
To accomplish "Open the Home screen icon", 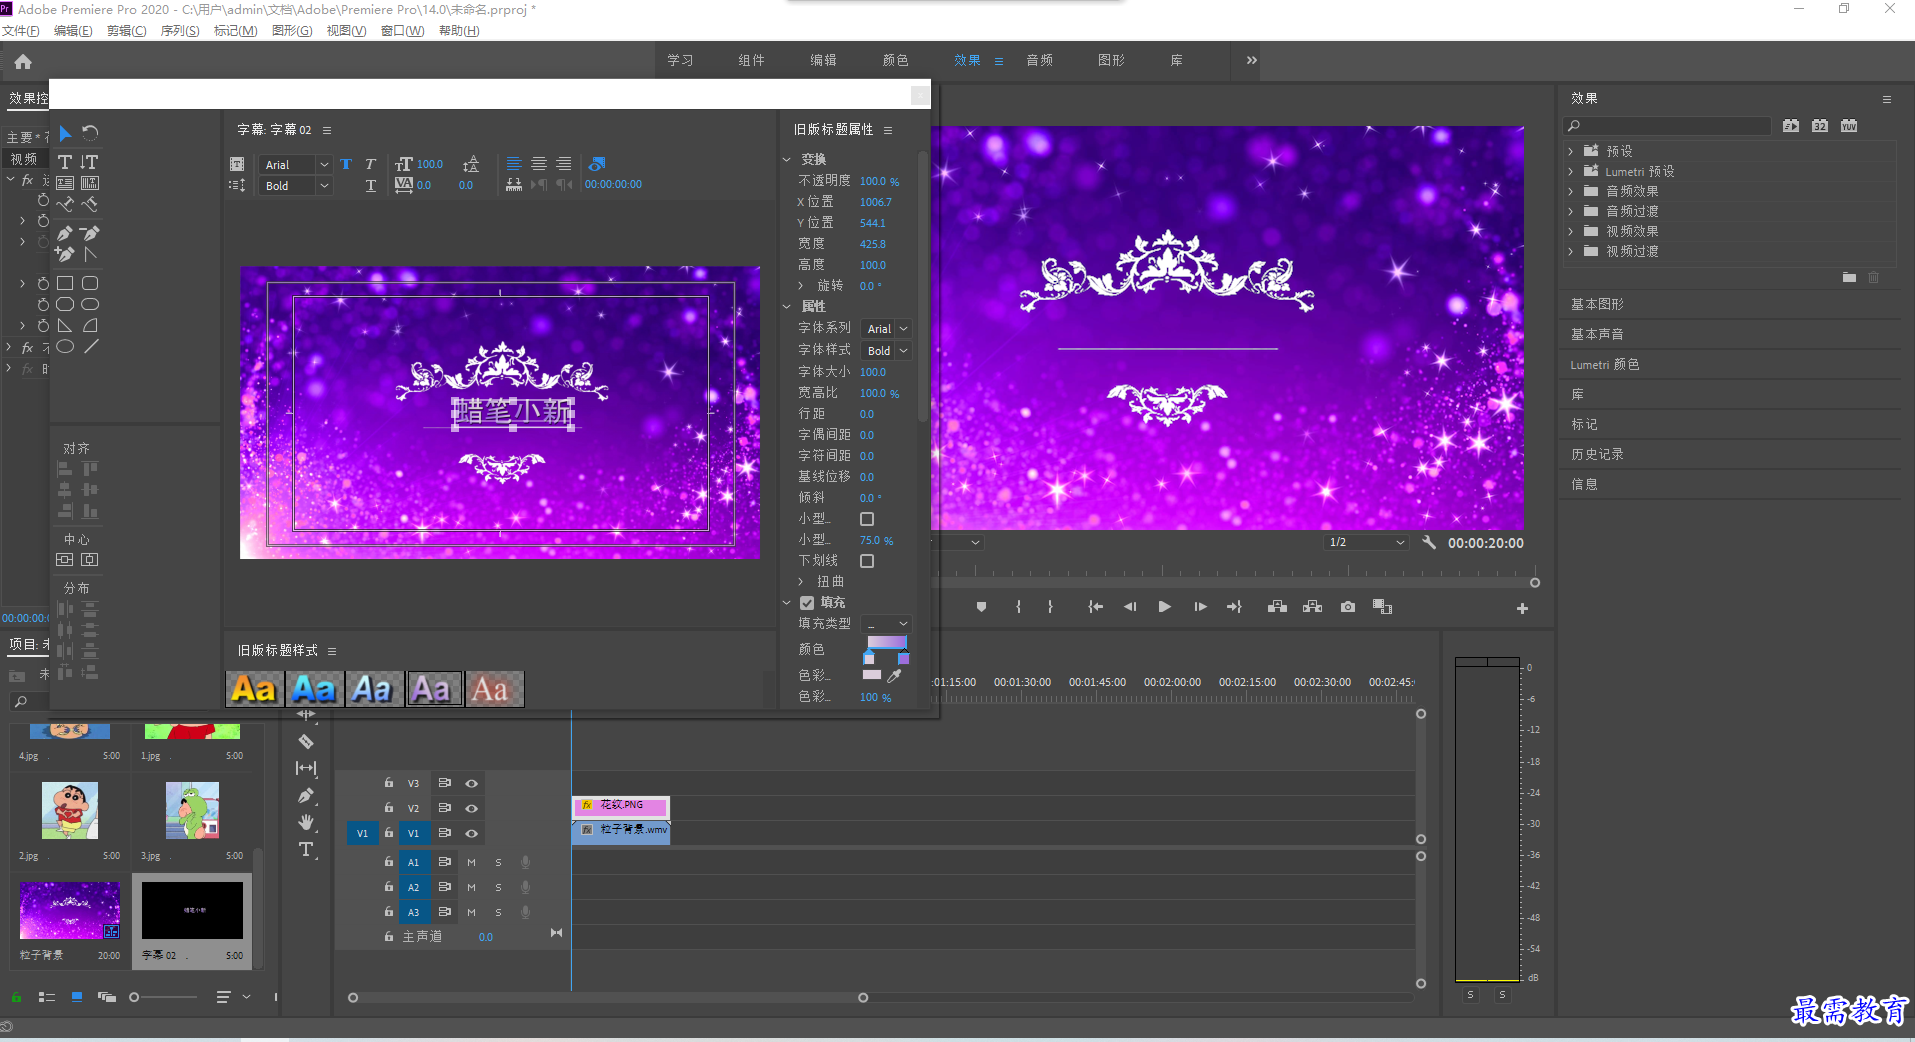I will click(x=23, y=62).
